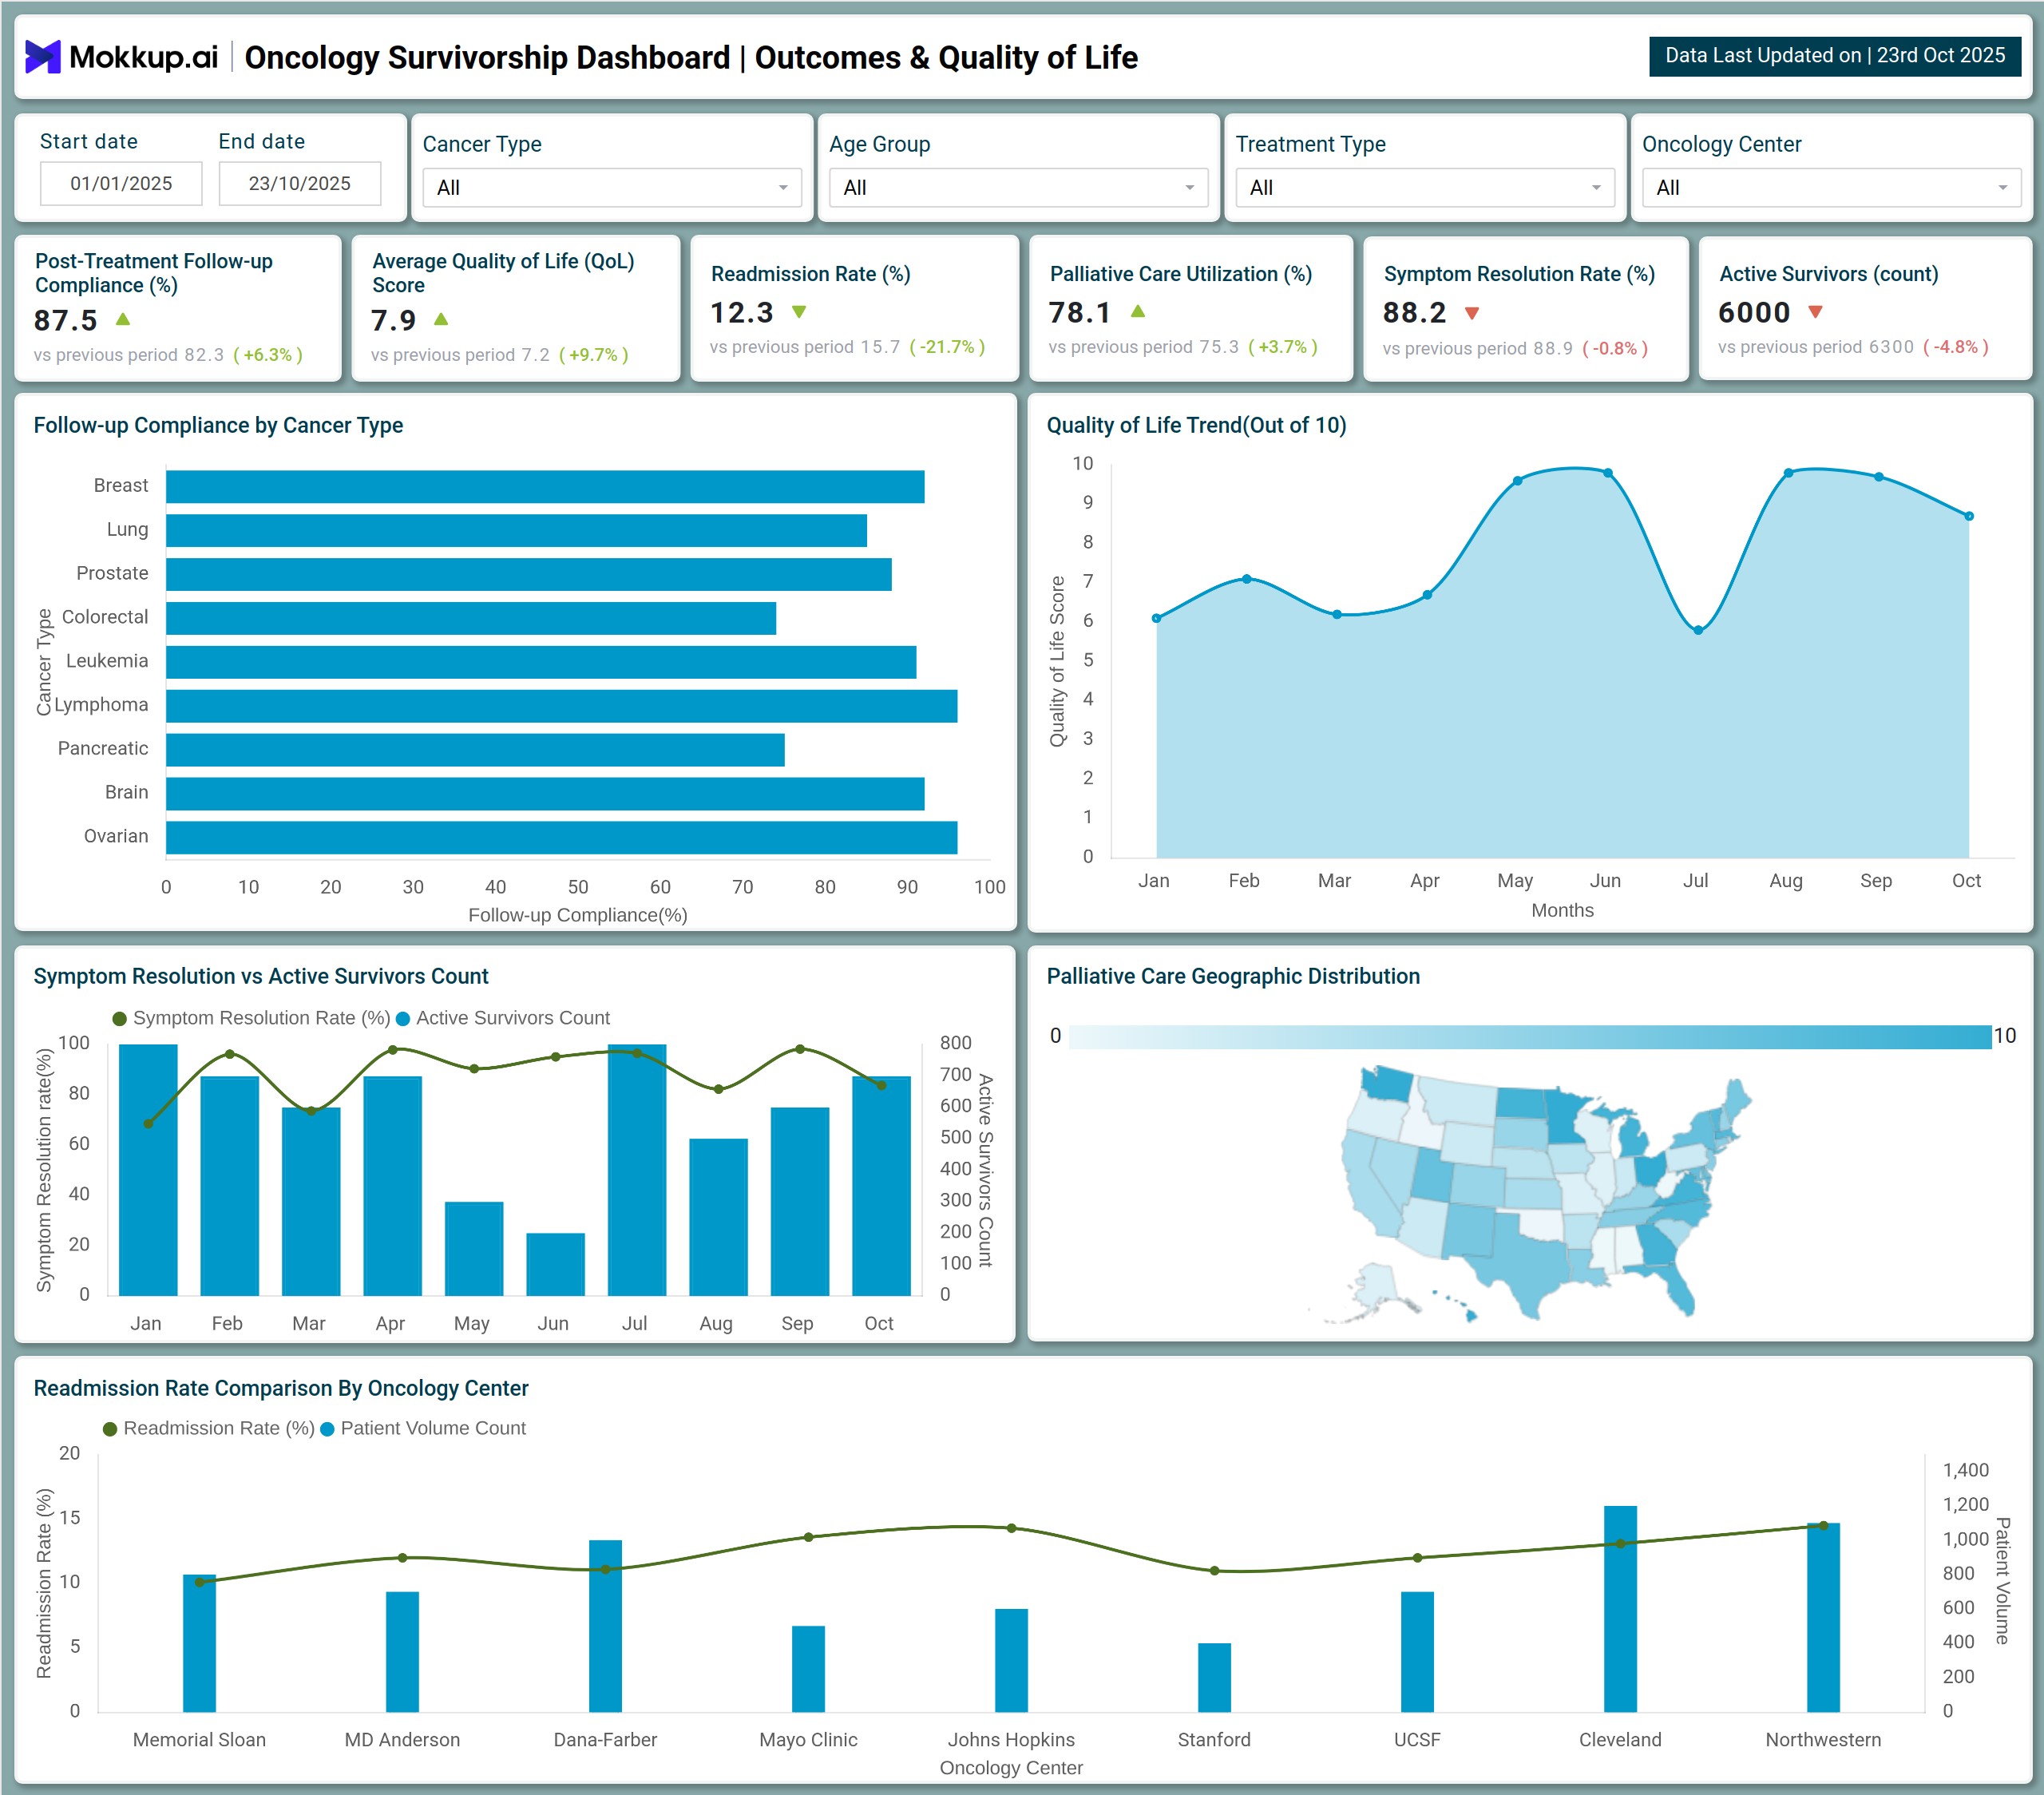
Task: Click the Stanford patient volume bar
Action: [1214, 1677]
